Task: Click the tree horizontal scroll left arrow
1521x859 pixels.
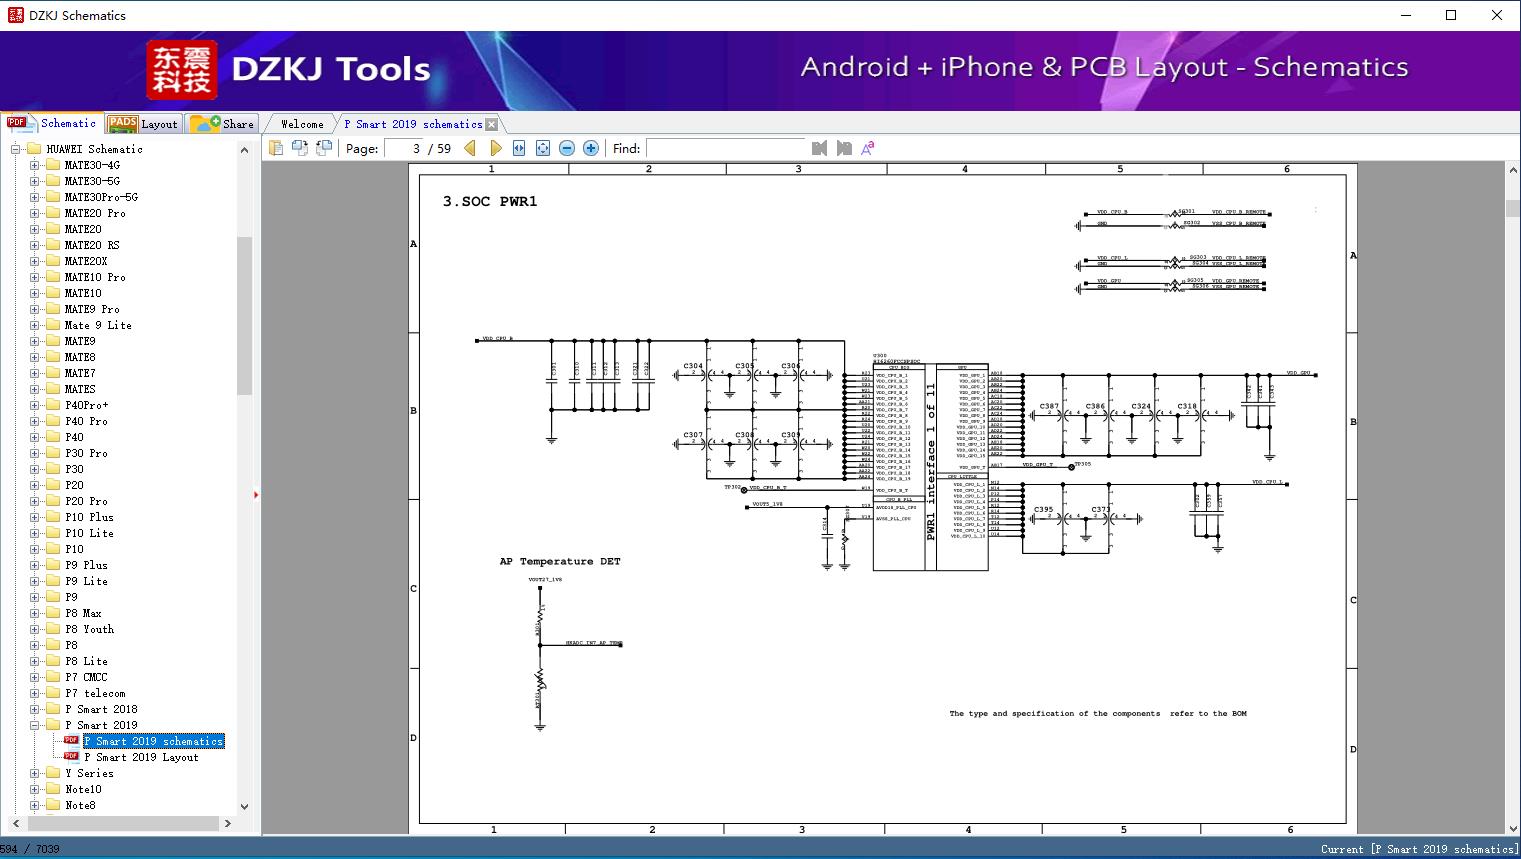Action: coord(15,823)
